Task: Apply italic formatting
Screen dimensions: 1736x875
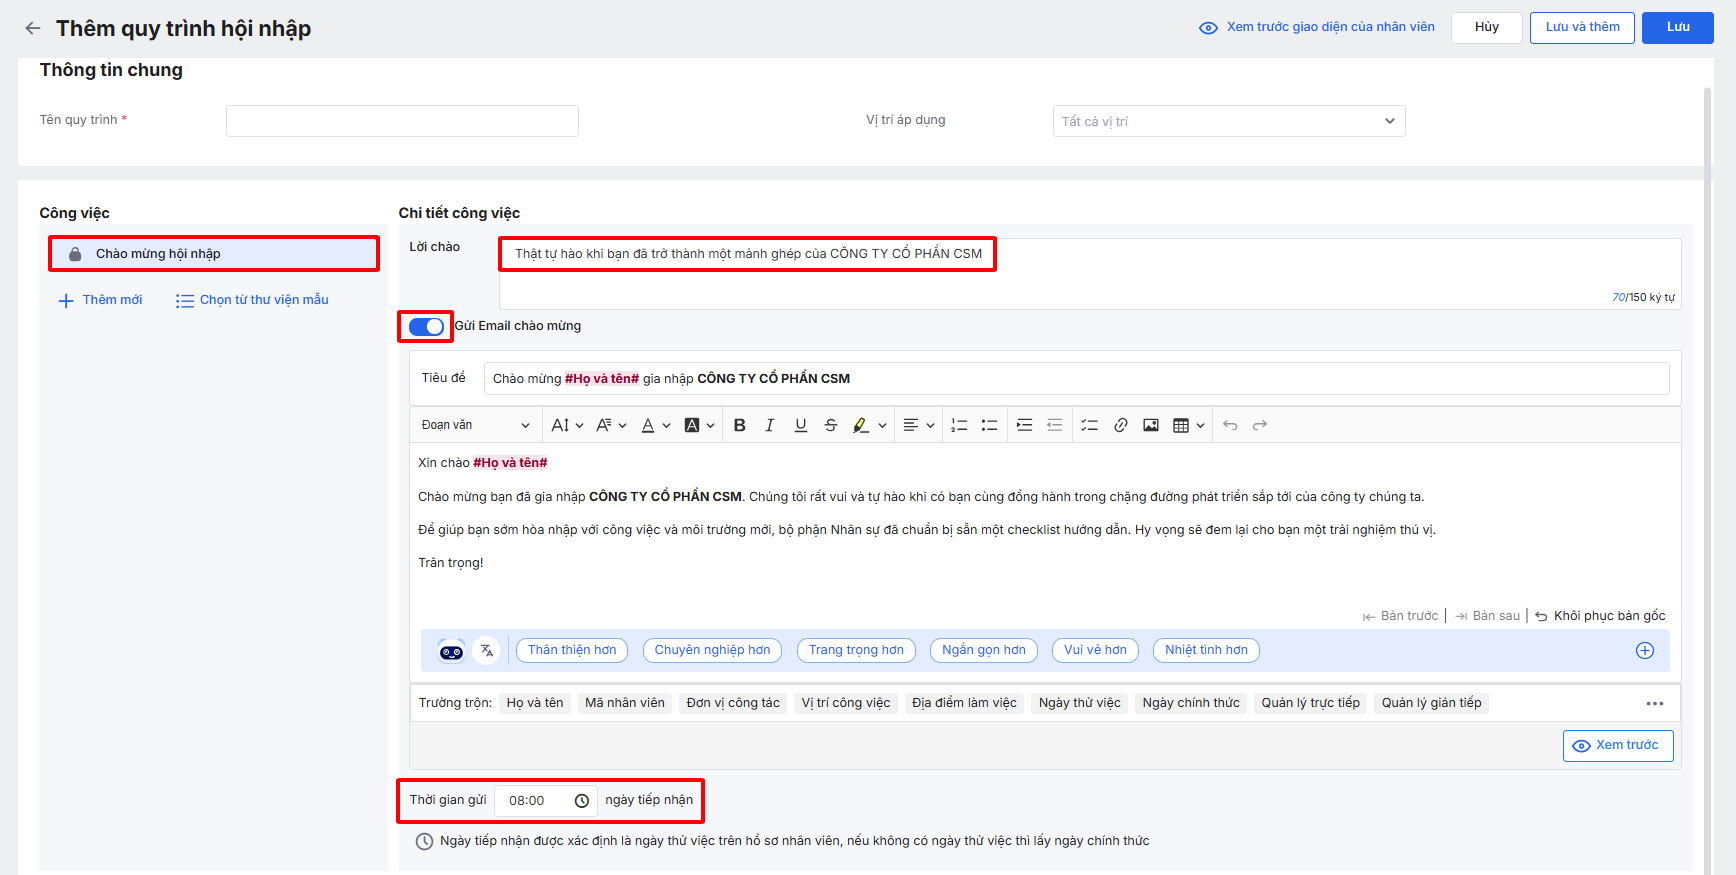Action: tap(769, 425)
